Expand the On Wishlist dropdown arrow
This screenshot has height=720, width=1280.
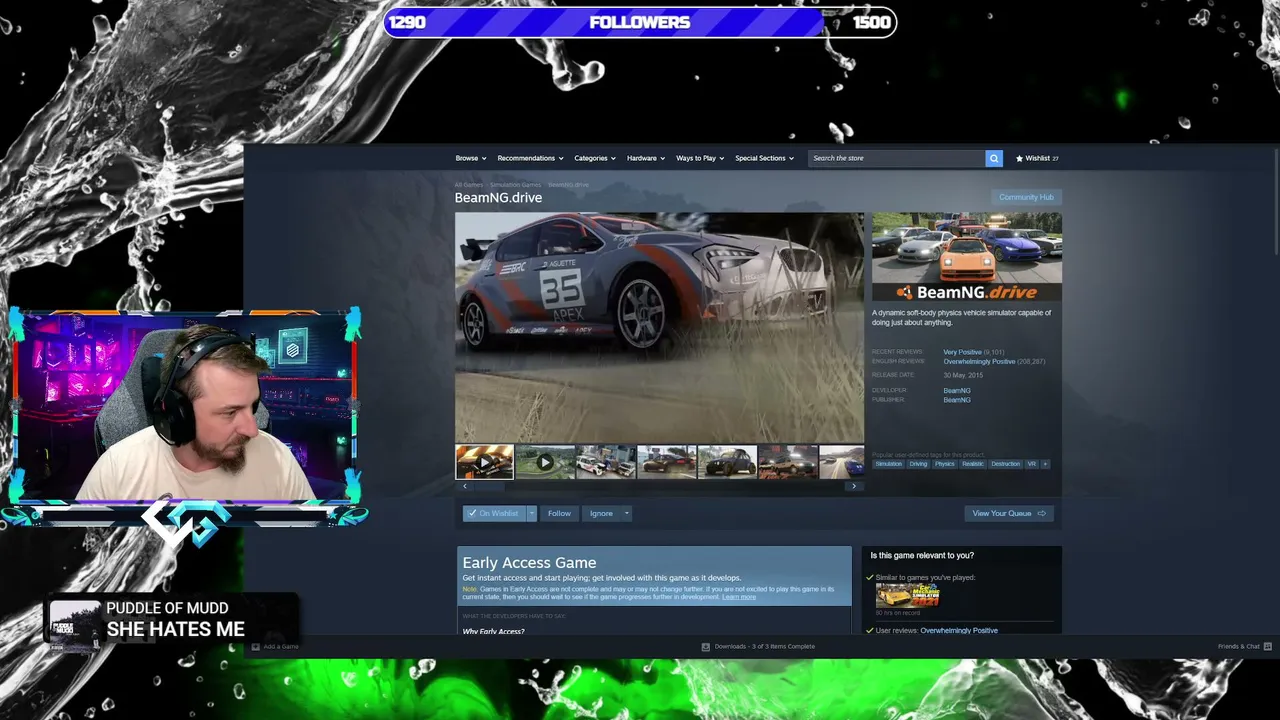point(532,514)
